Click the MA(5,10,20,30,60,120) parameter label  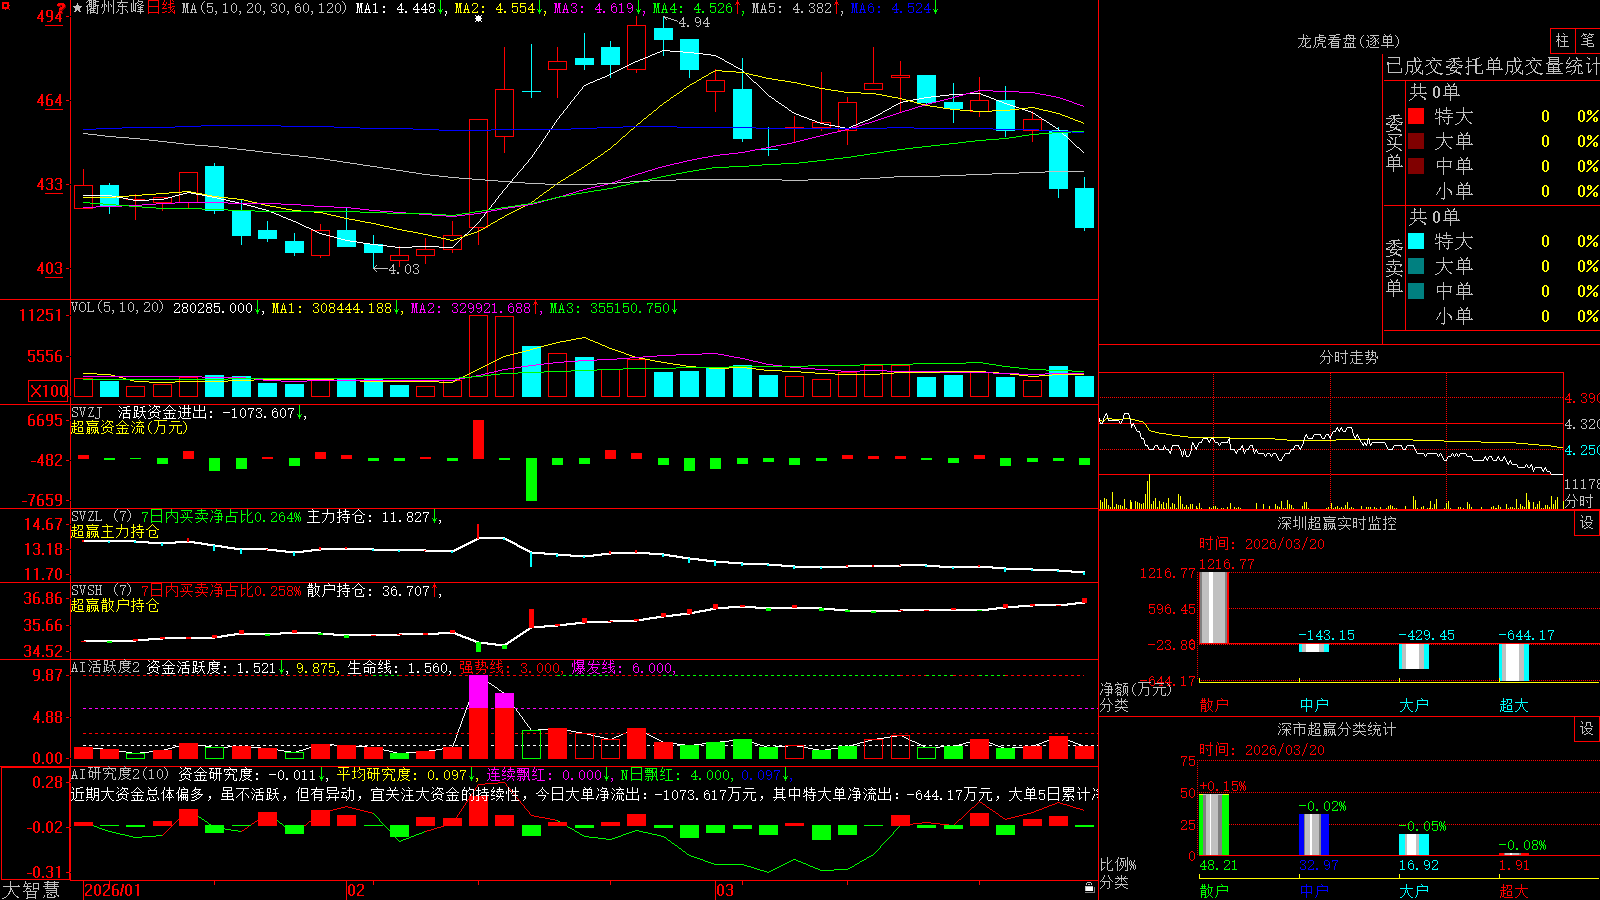(264, 8)
